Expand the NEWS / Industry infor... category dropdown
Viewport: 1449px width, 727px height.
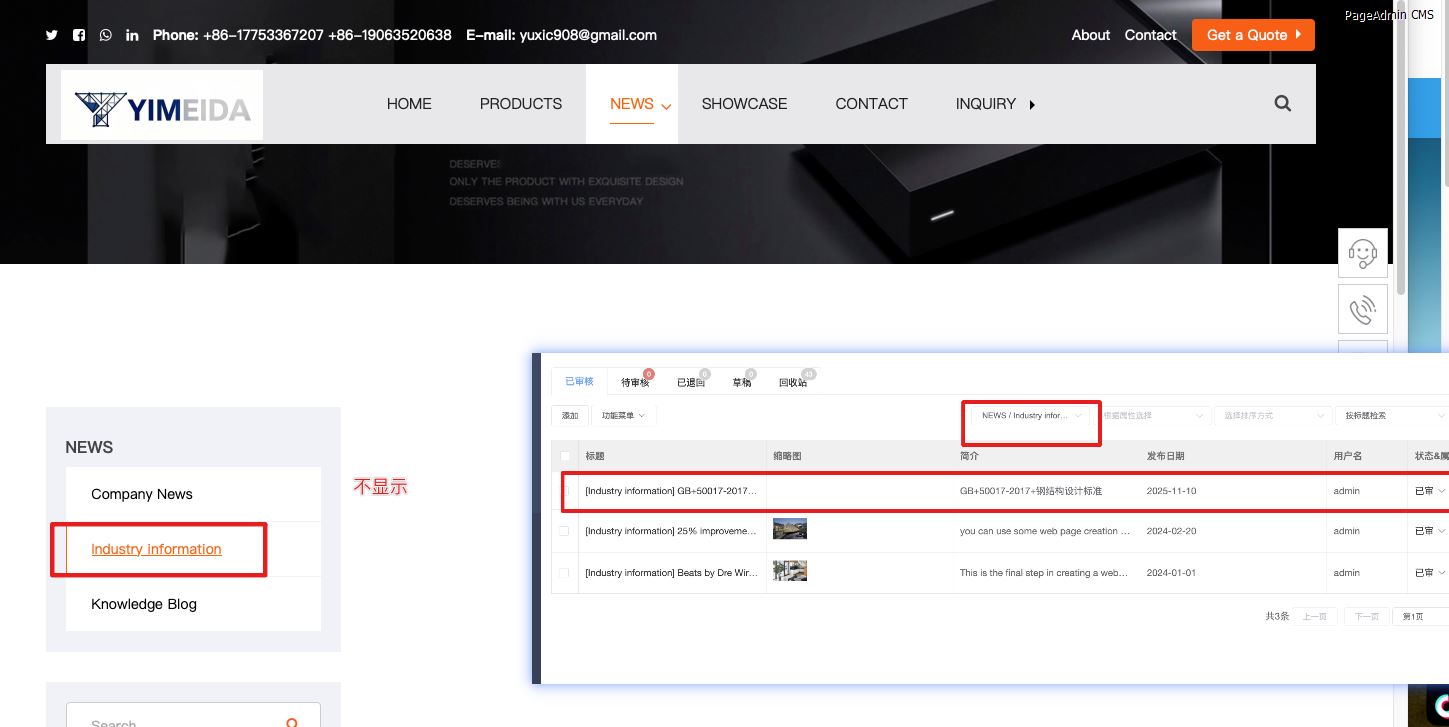pyautogui.click(x=1032, y=415)
